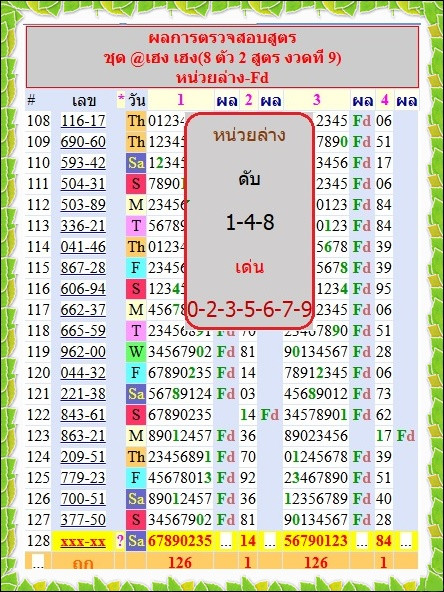Click the blue Sa day badge in row 110
The height and width of the screenshot is (592, 444).
coord(136,163)
